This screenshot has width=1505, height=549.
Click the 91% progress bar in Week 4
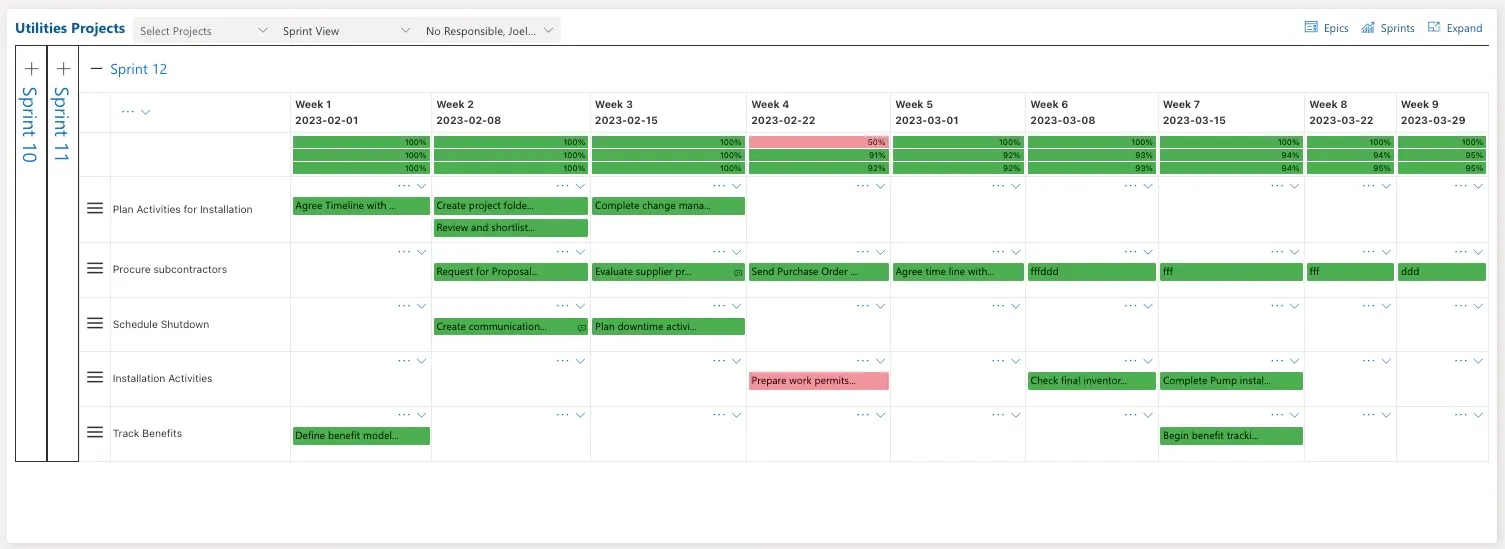click(818, 155)
